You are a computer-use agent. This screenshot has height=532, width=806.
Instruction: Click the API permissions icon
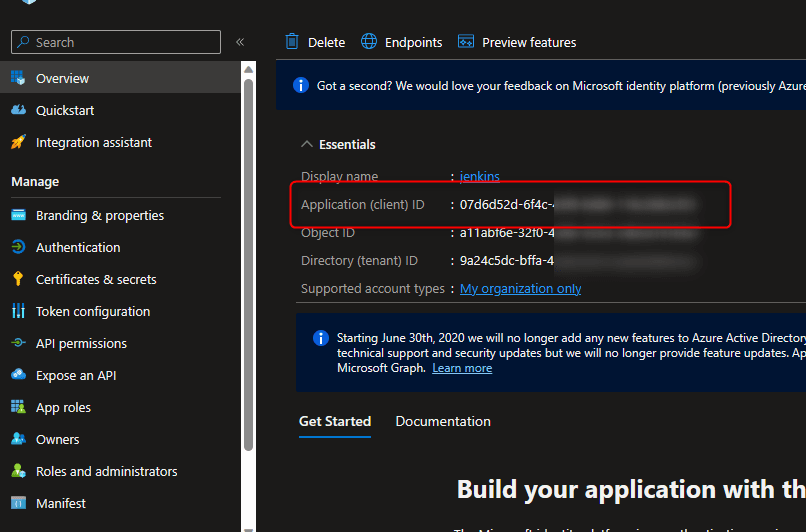tap(19, 342)
